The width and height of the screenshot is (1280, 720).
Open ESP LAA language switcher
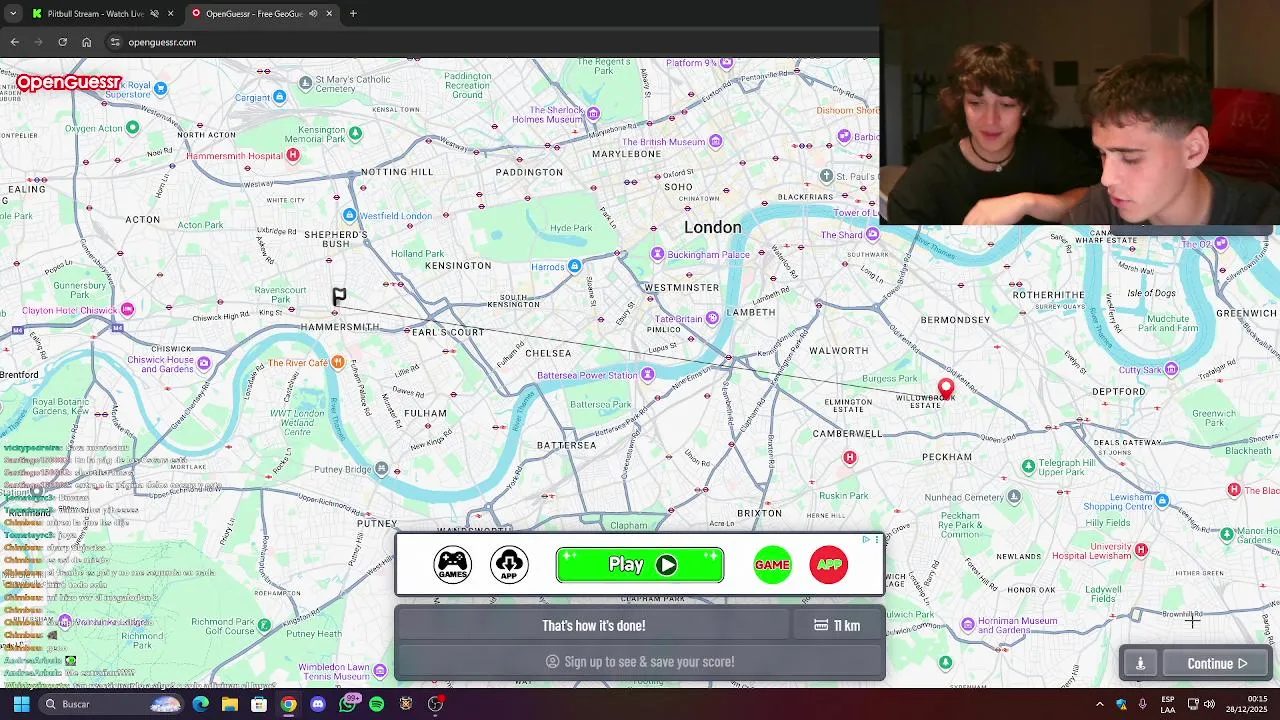point(1168,704)
